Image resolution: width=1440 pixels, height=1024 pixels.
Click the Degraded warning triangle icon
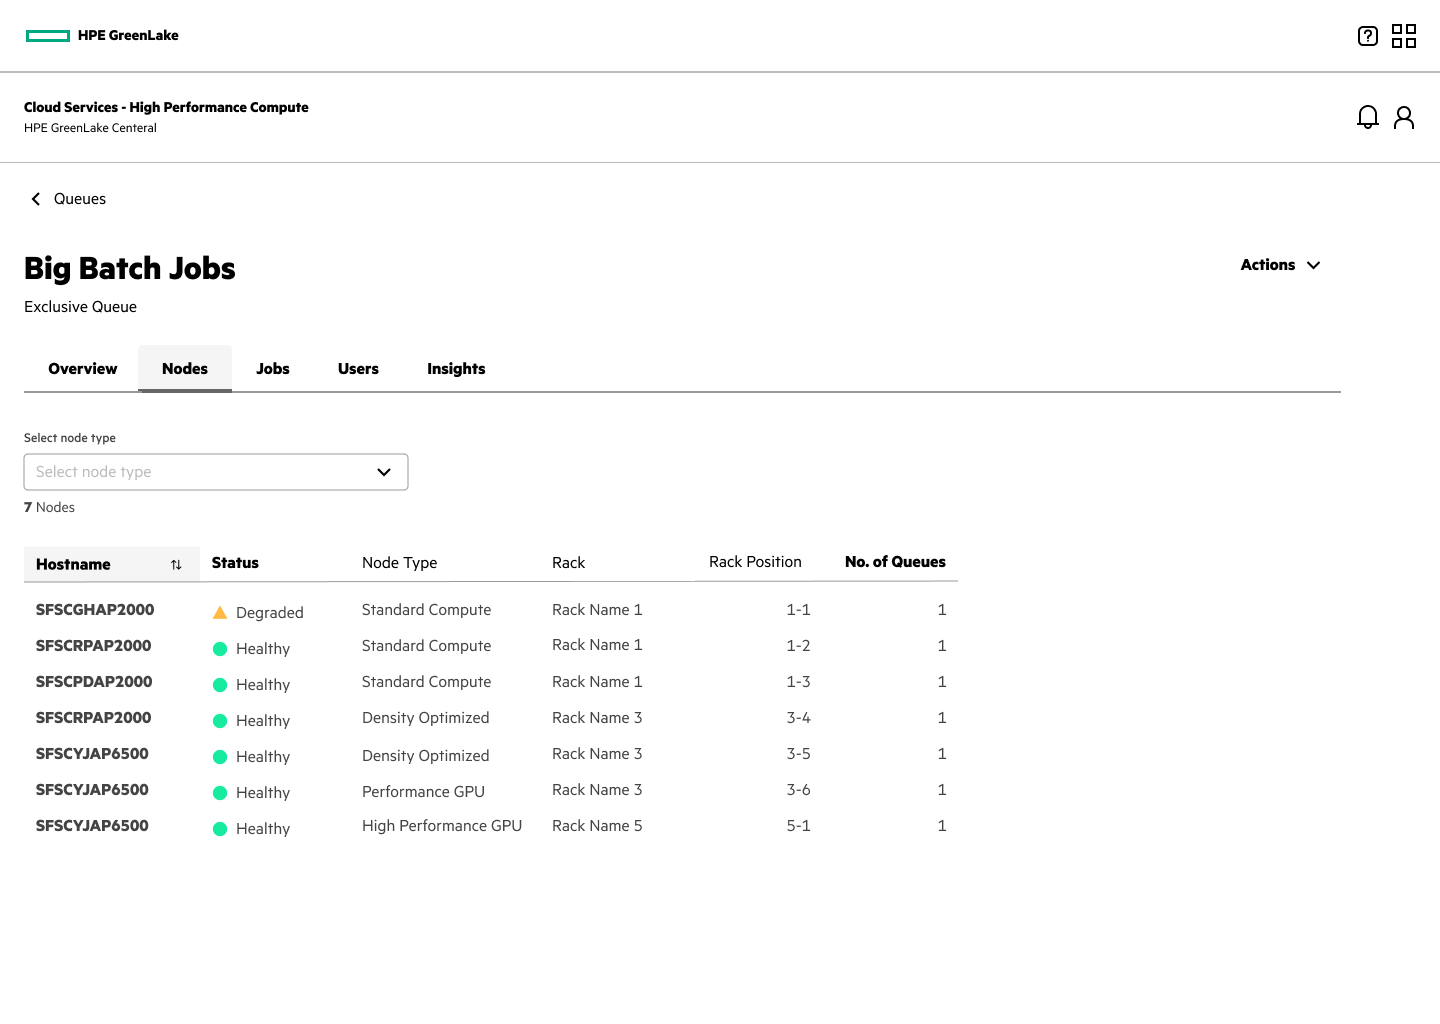point(220,612)
